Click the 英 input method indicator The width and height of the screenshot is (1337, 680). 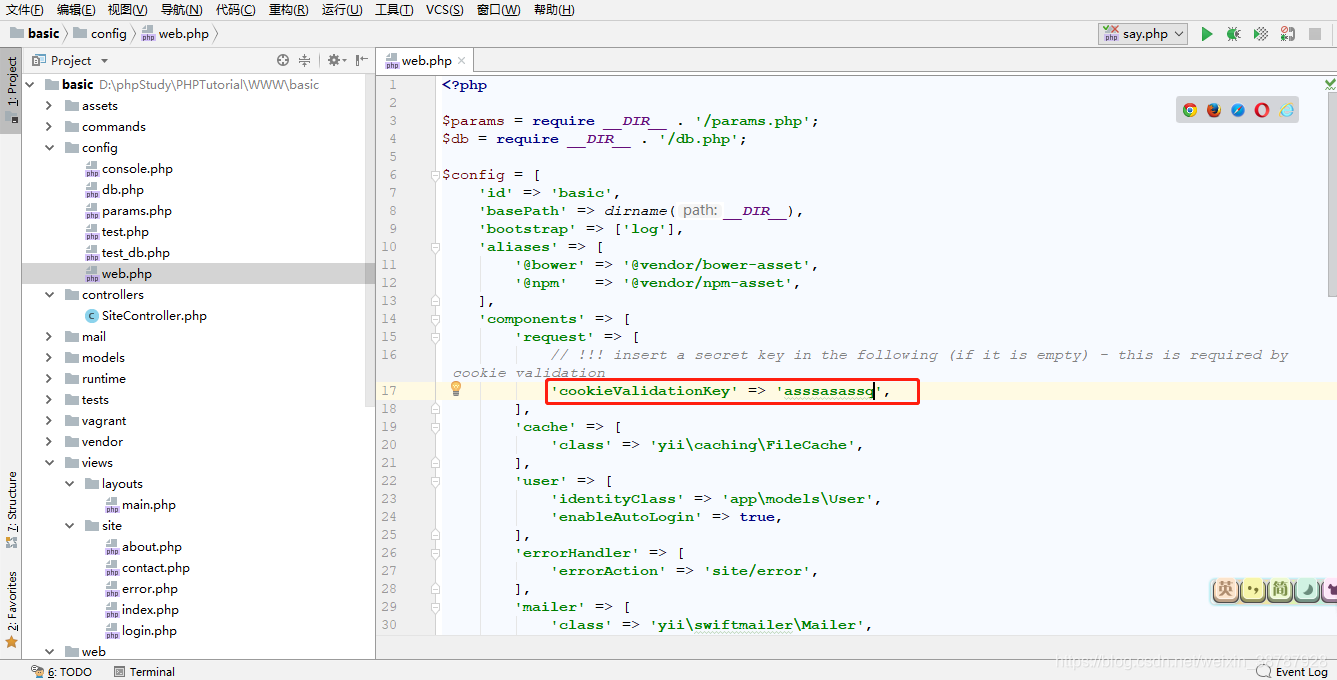1225,590
